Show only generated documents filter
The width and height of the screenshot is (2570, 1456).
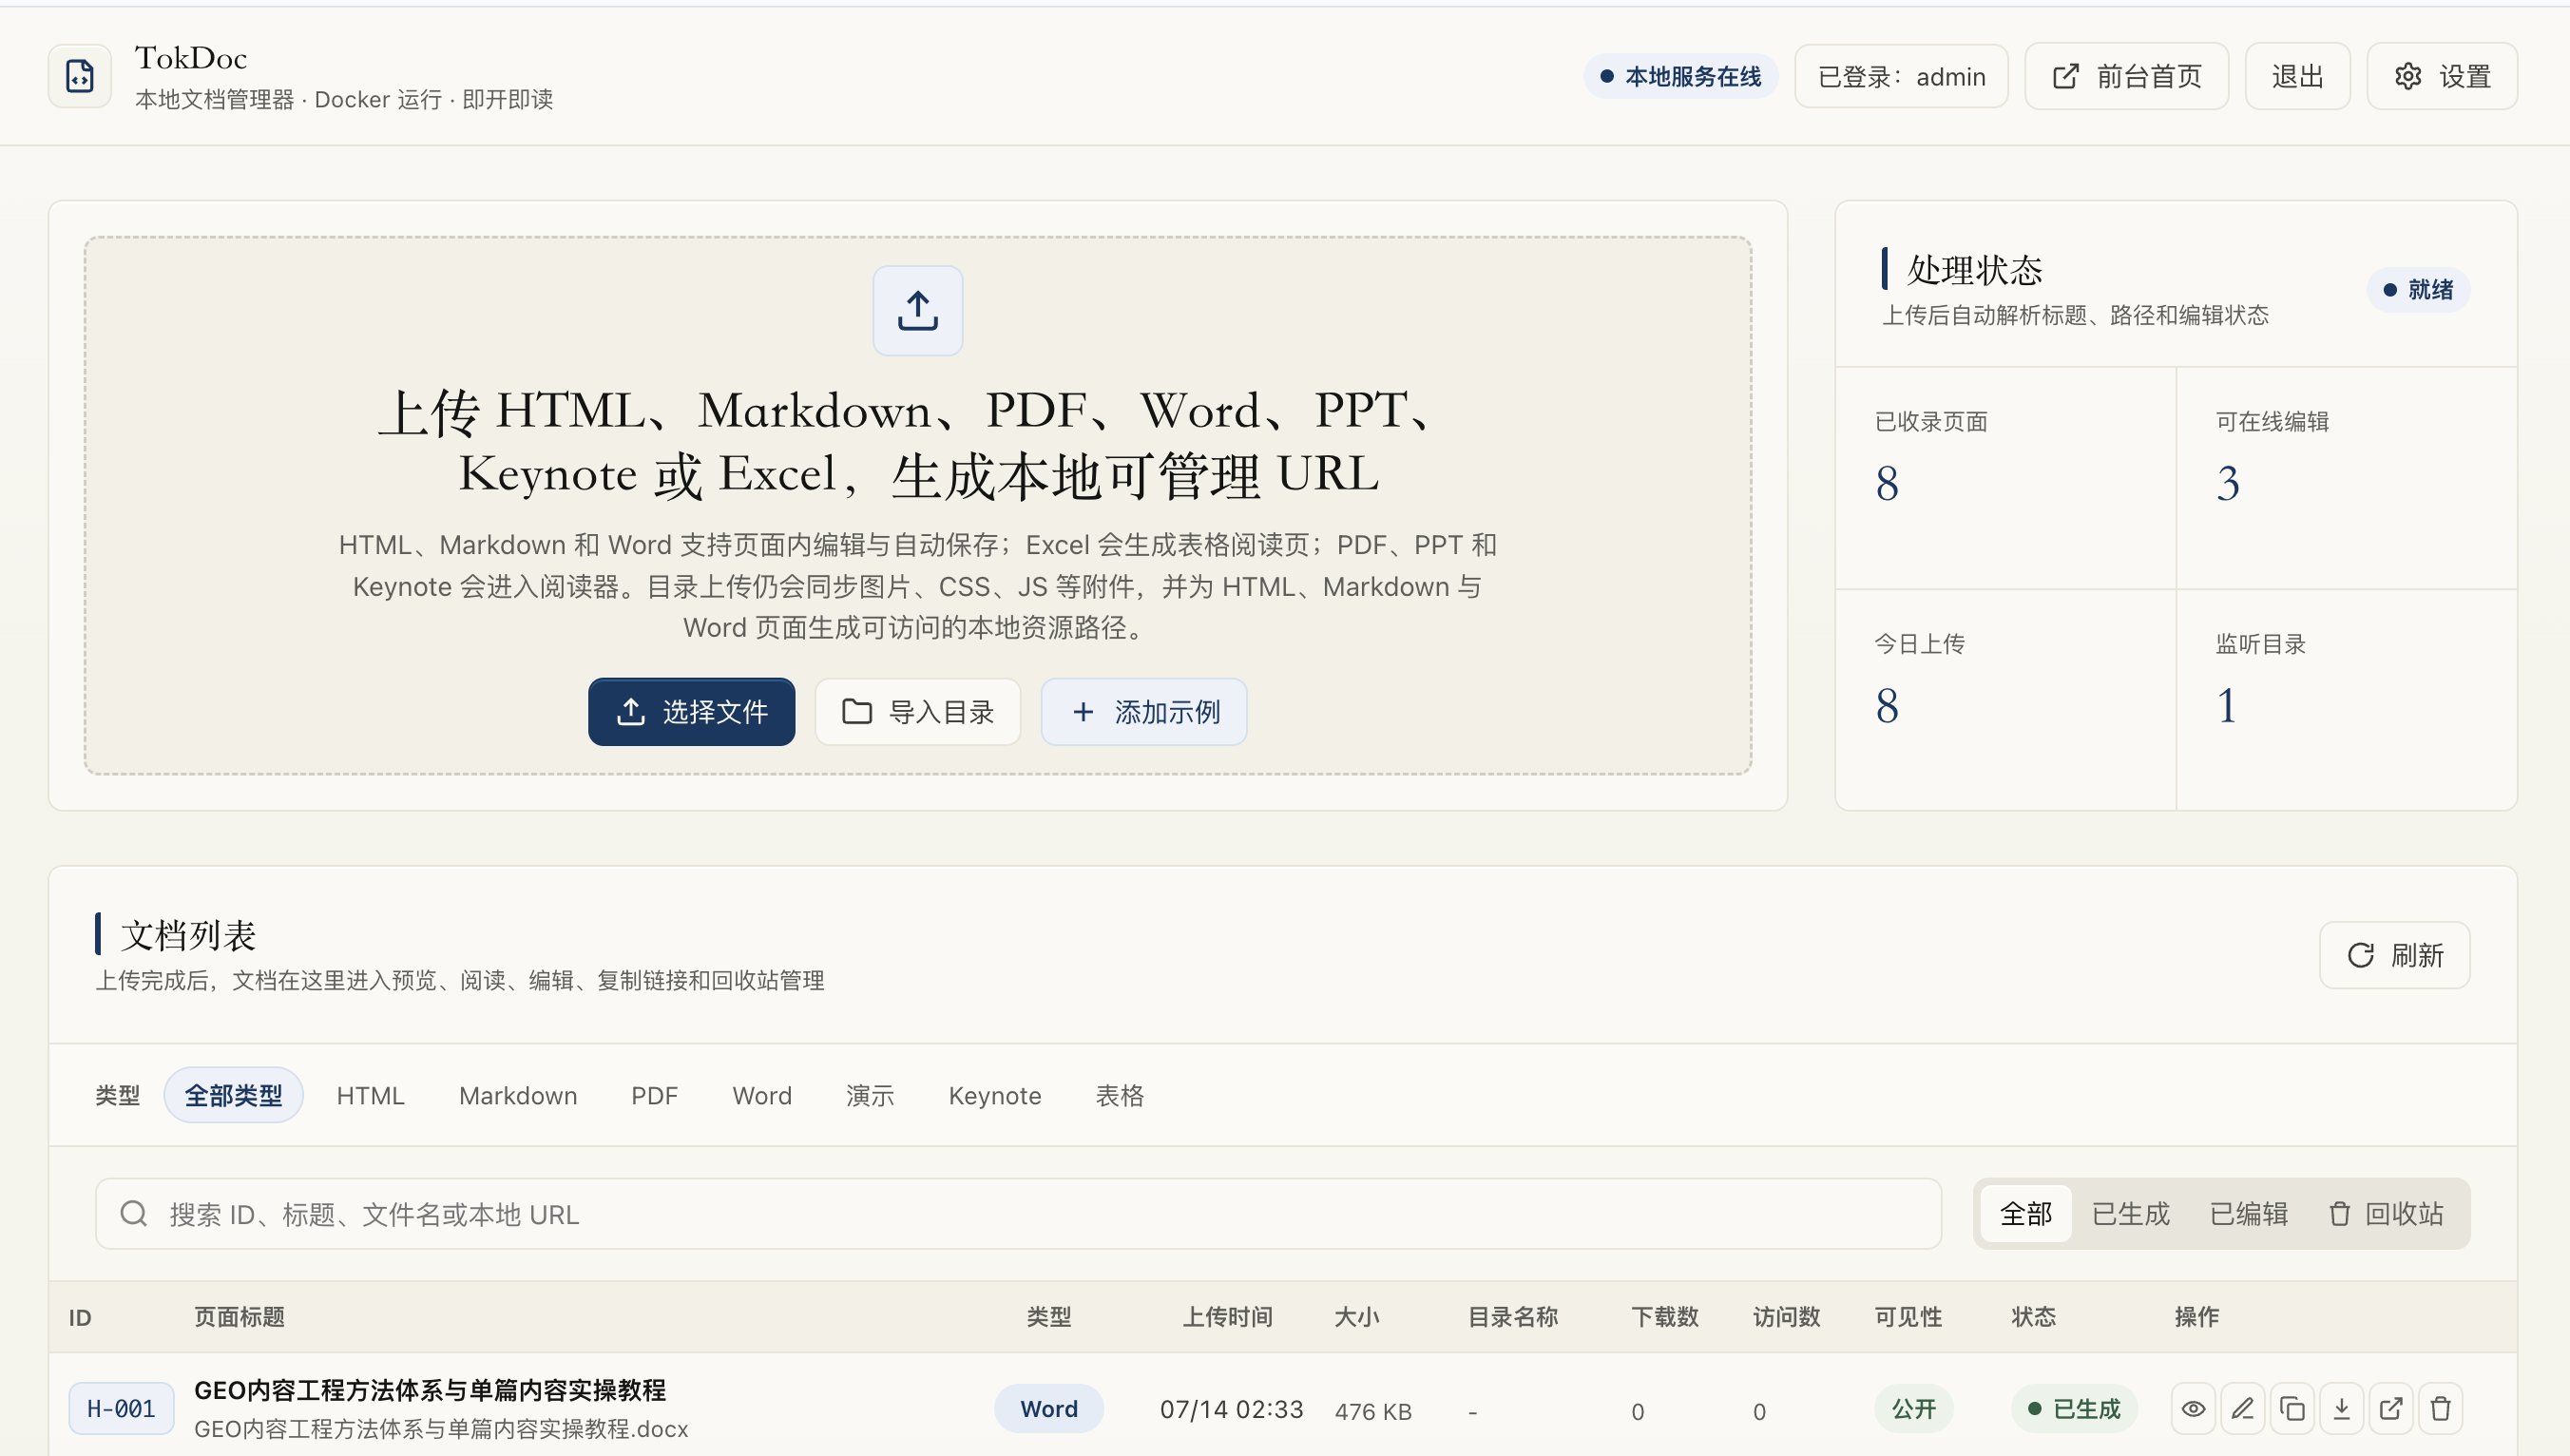click(2130, 1213)
